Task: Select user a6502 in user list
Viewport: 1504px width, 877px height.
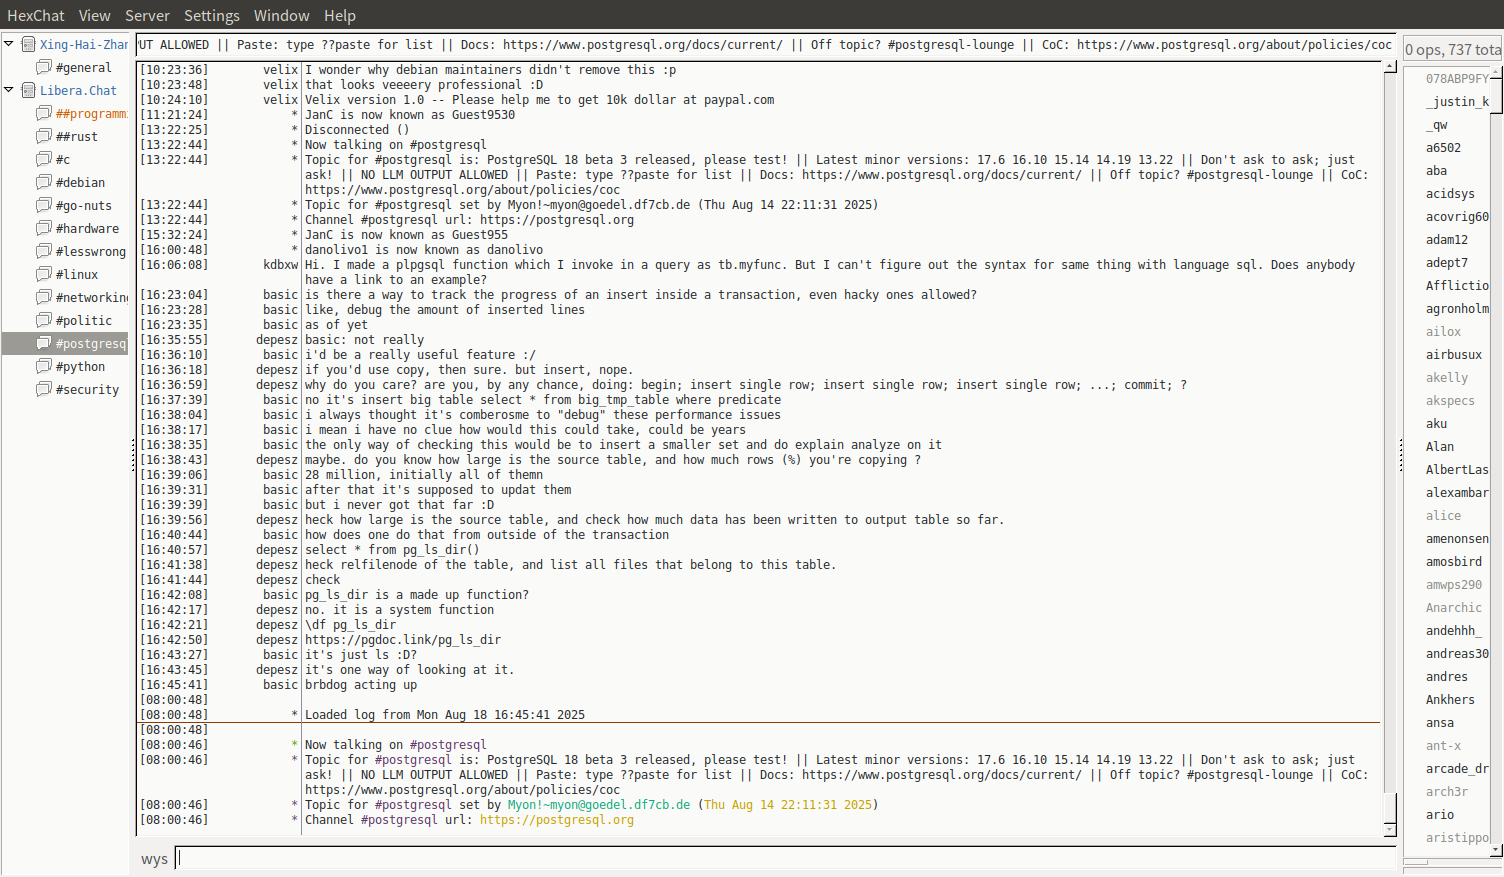Action: pyautogui.click(x=1443, y=148)
